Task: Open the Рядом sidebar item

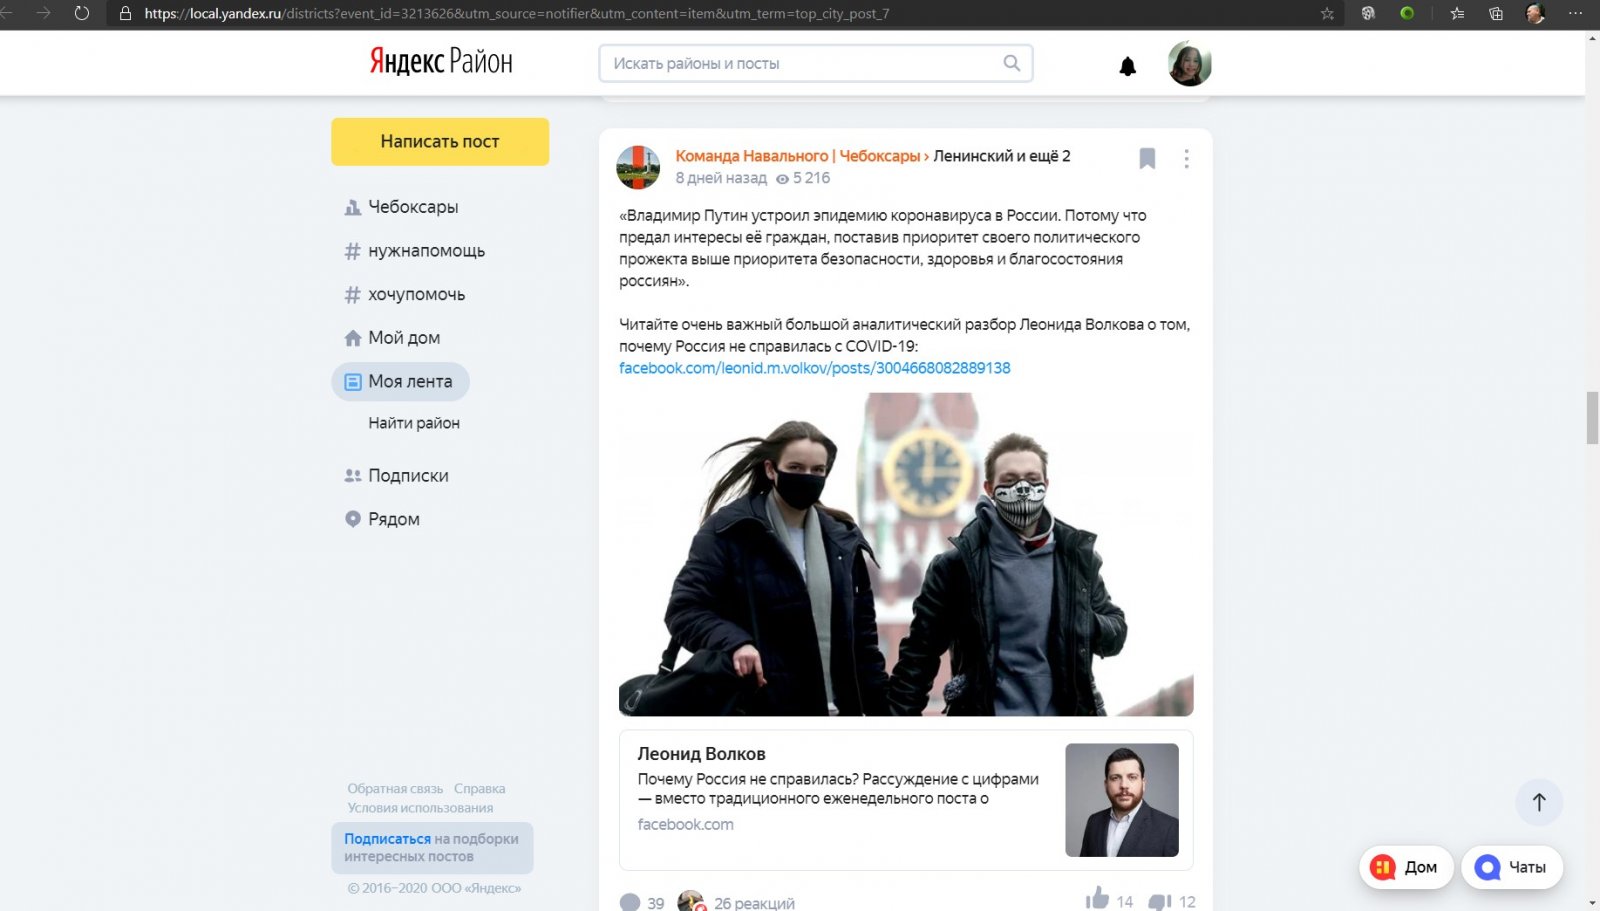Action: (393, 519)
